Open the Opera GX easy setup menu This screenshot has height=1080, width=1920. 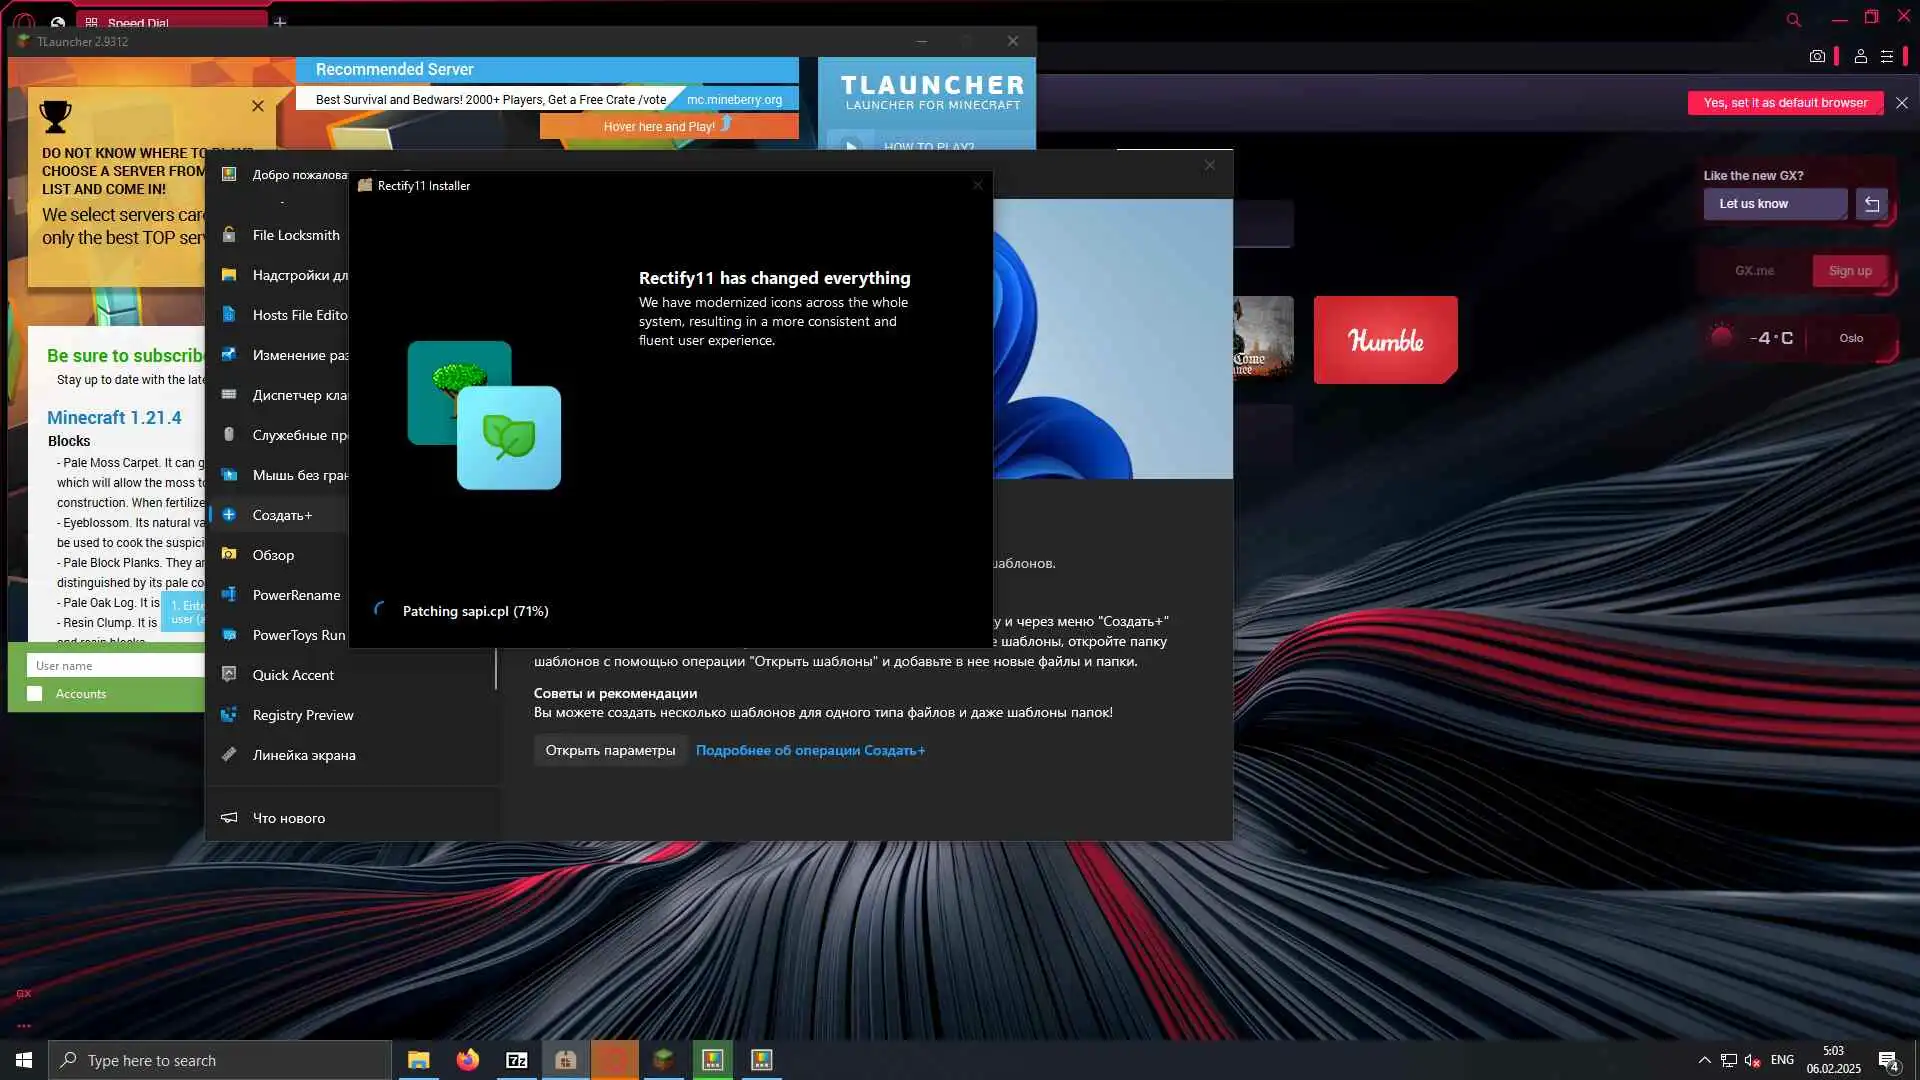(x=1886, y=56)
